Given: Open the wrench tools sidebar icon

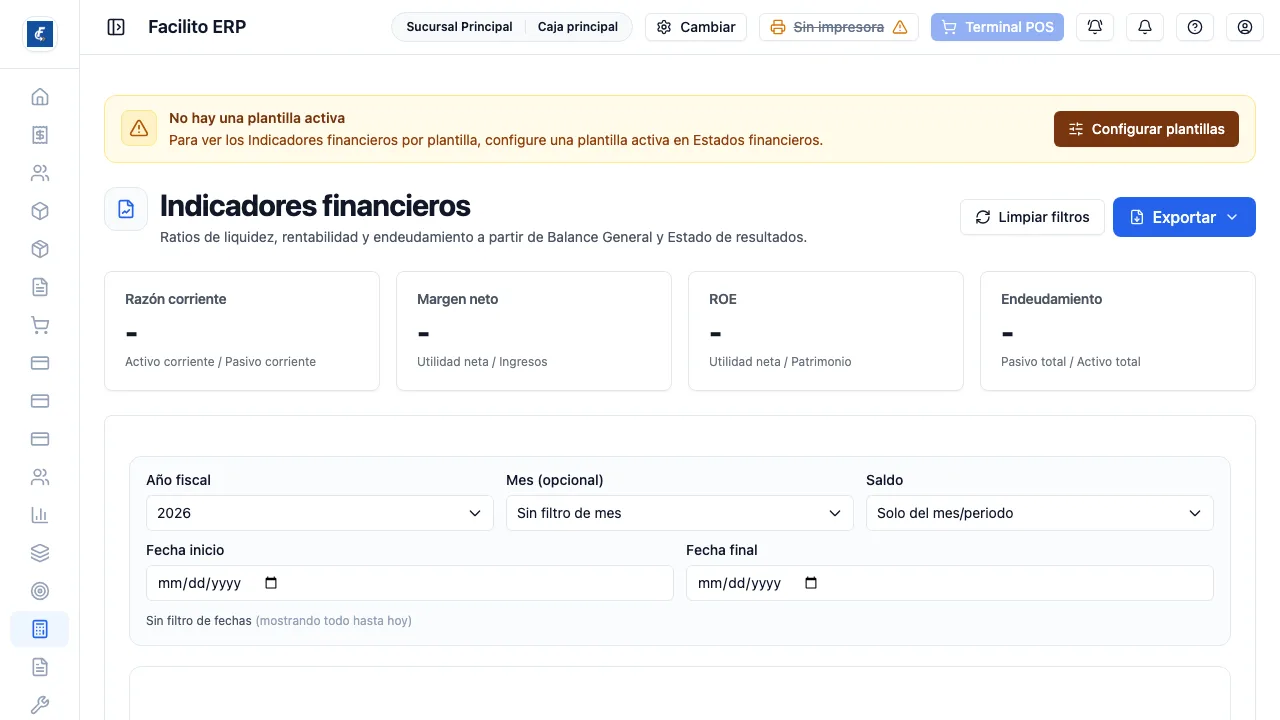Looking at the screenshot, I should (x=40, y=705).
